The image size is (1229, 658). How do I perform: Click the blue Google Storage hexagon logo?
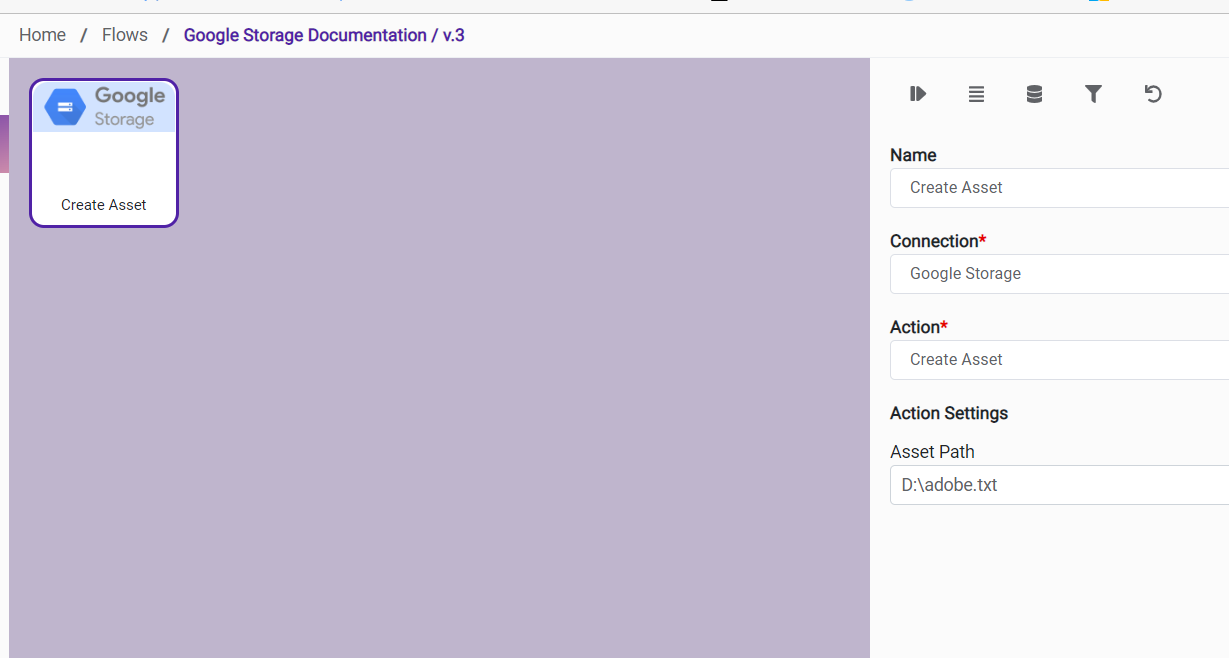pos(65,107)
